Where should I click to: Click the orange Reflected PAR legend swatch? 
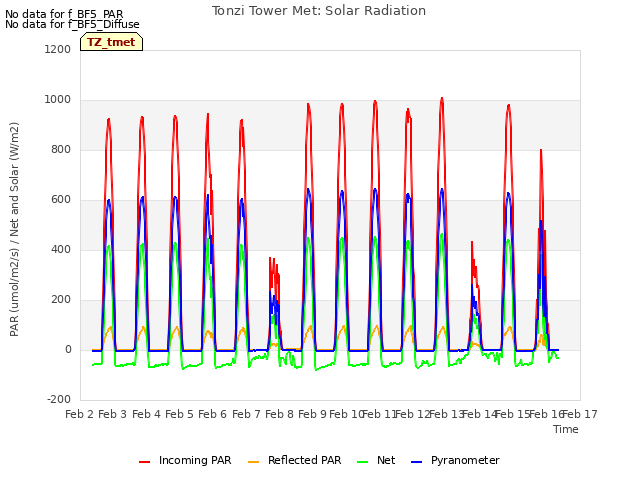tap(253, 462)
